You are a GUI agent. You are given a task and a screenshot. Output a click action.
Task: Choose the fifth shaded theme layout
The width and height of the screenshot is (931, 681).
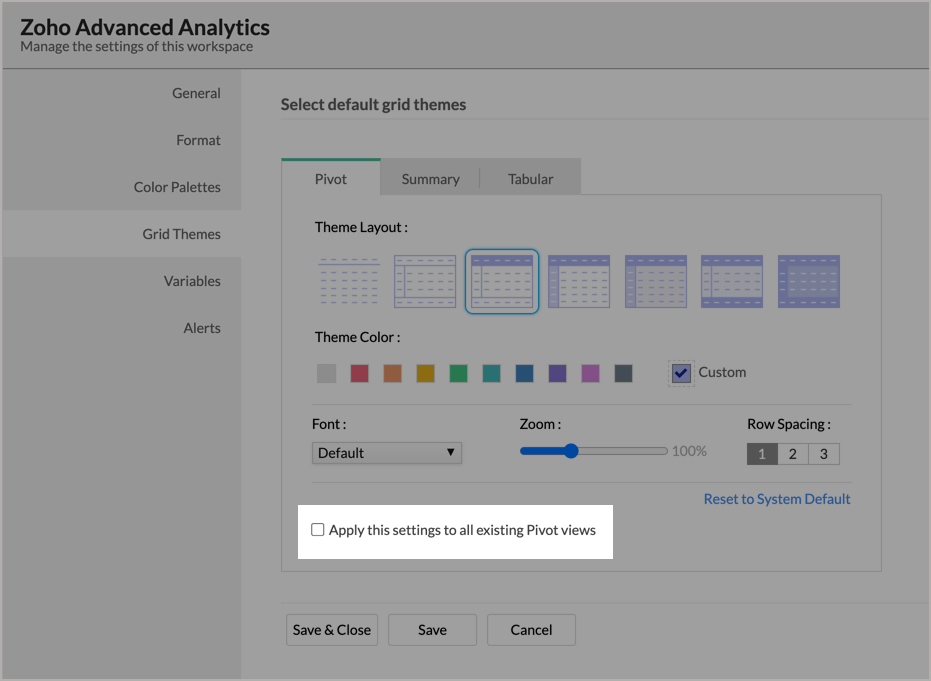click(656, 281)
